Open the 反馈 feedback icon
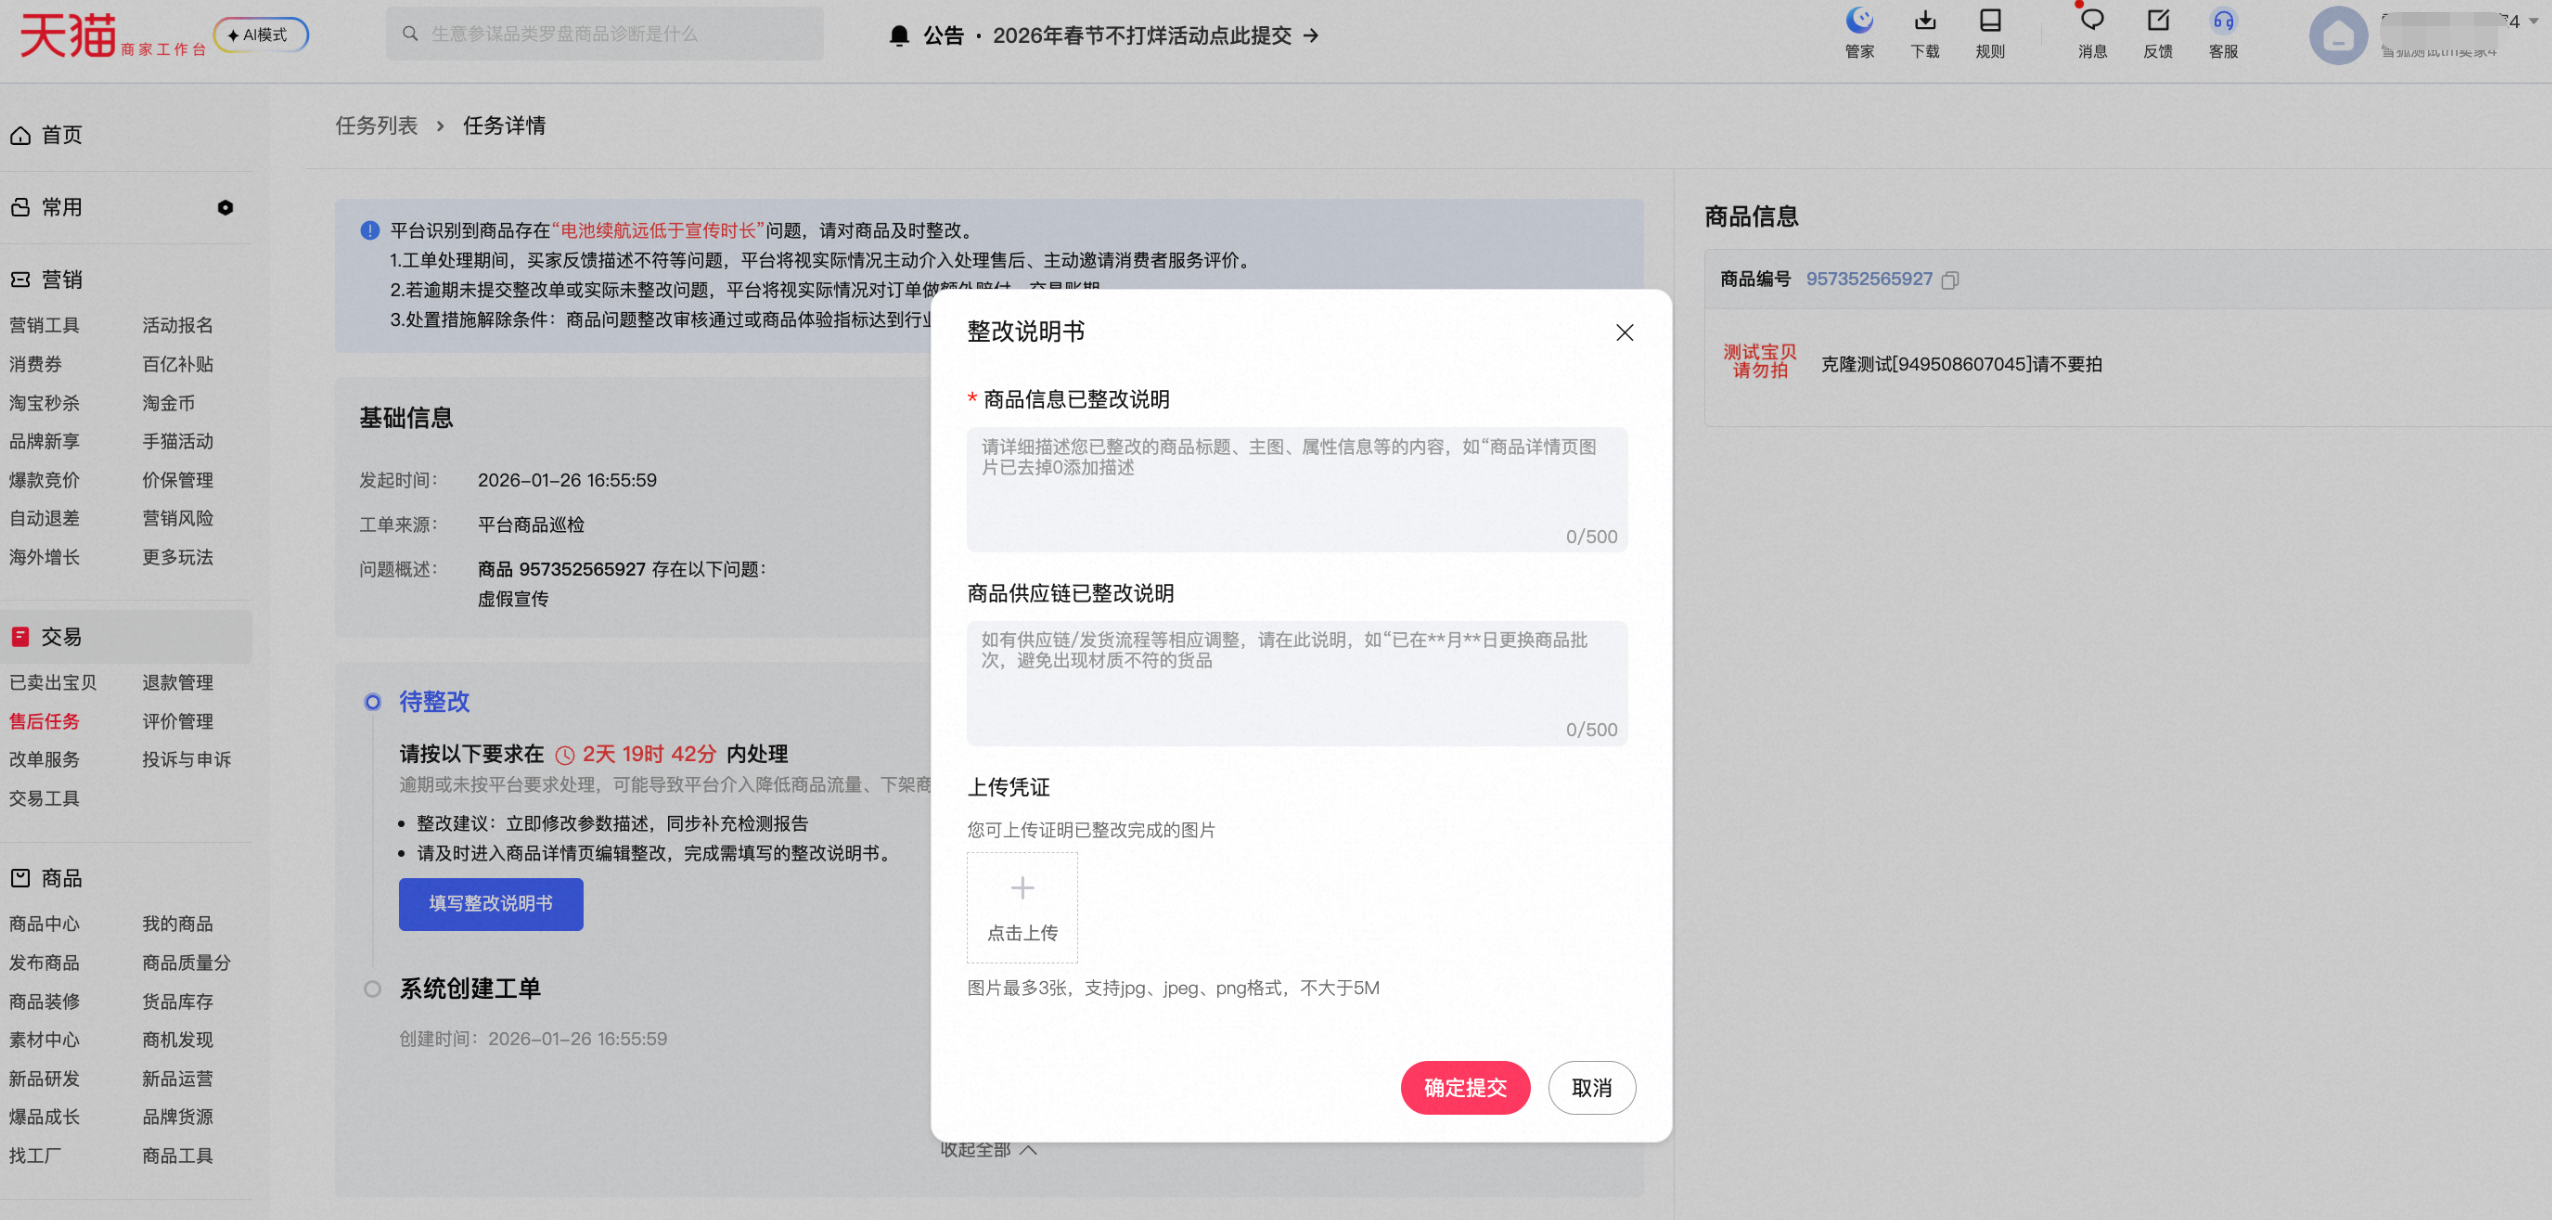 tap(2158, 21)
